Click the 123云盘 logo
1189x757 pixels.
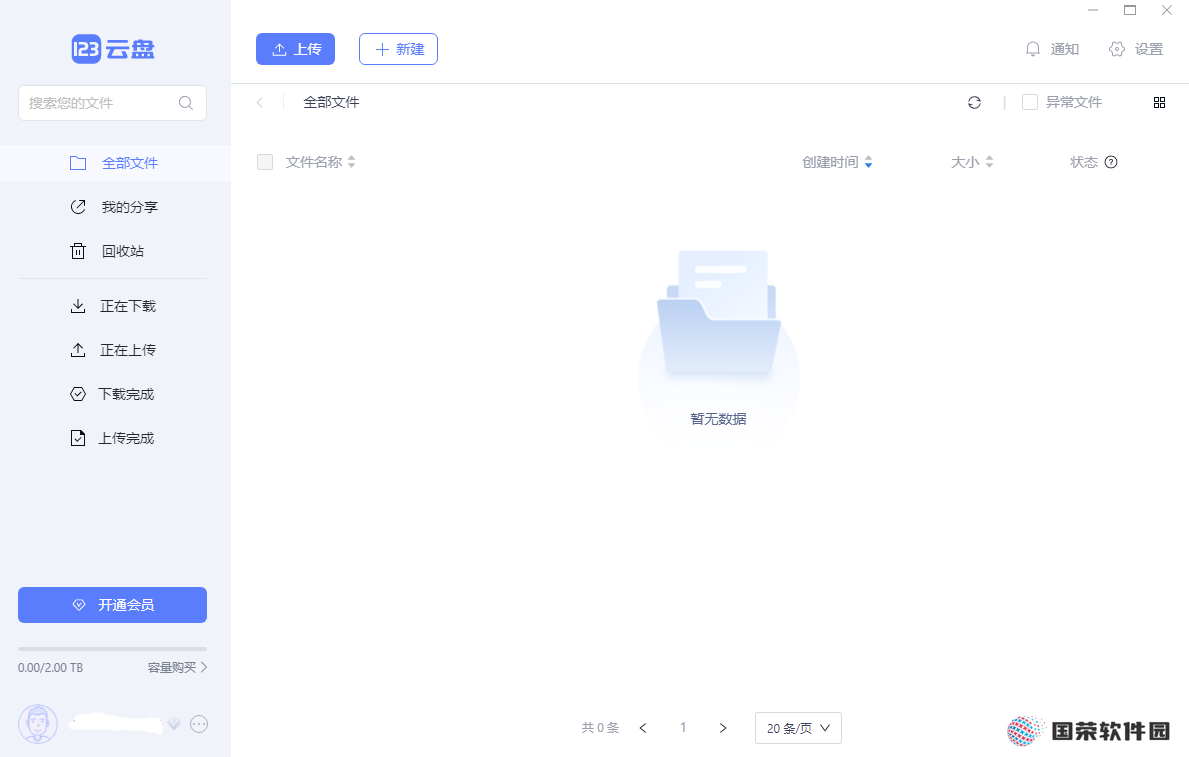[x=113, y=49]
